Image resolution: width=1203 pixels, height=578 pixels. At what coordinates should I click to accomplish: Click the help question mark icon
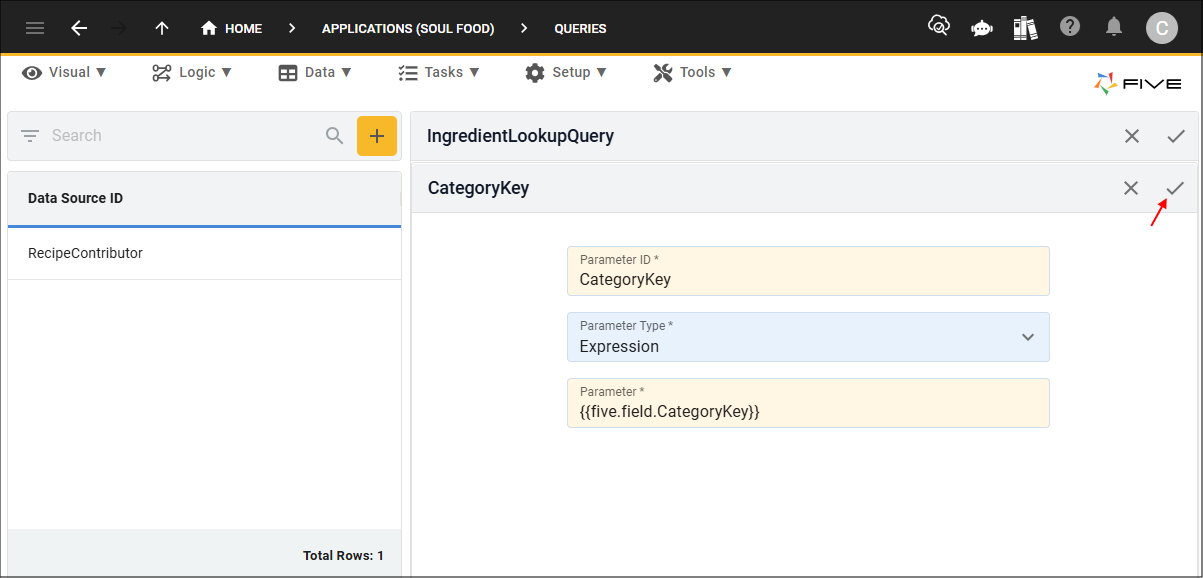1070,27
